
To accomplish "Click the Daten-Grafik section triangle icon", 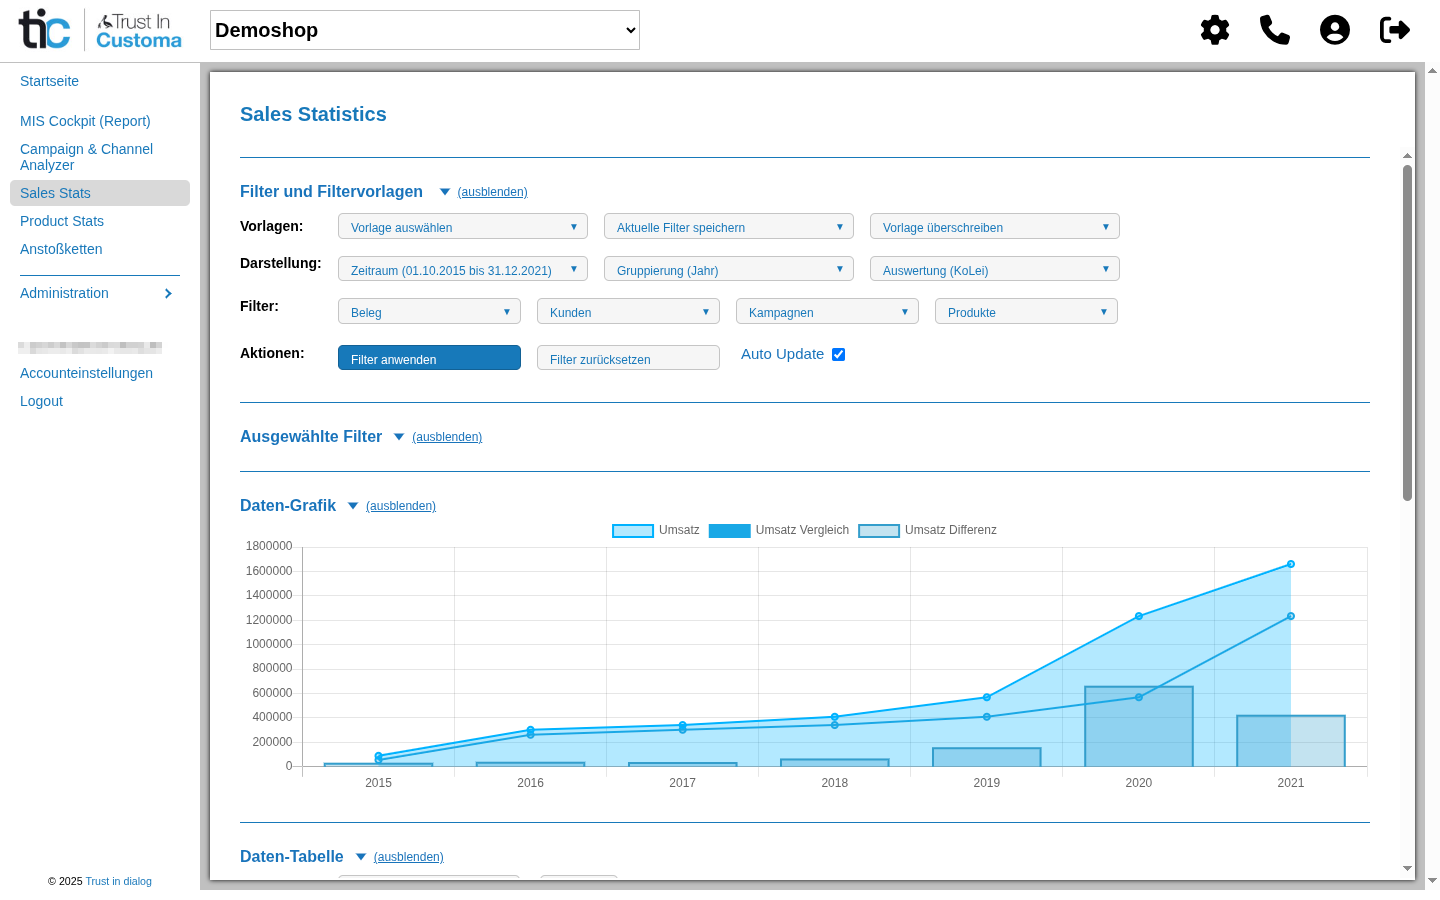I will pos(352,505).
